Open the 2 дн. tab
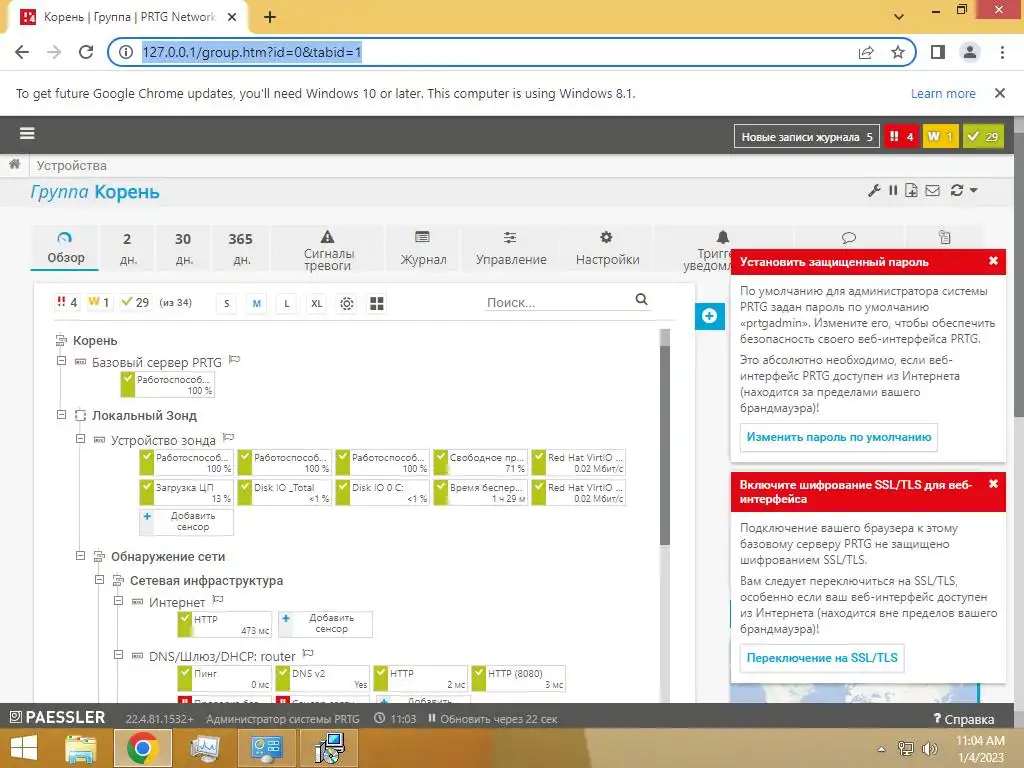Viewport: 1024px width, 768px height. click(127, 248)
